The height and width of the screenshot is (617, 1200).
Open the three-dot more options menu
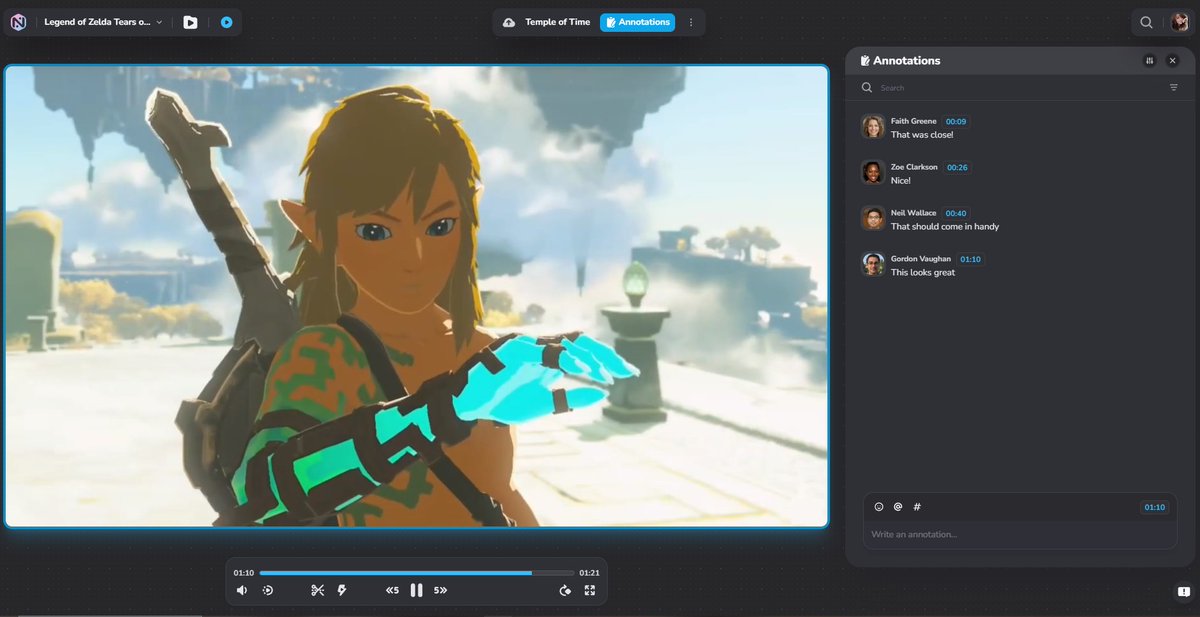pyautogui.click(x=690, y=22)
